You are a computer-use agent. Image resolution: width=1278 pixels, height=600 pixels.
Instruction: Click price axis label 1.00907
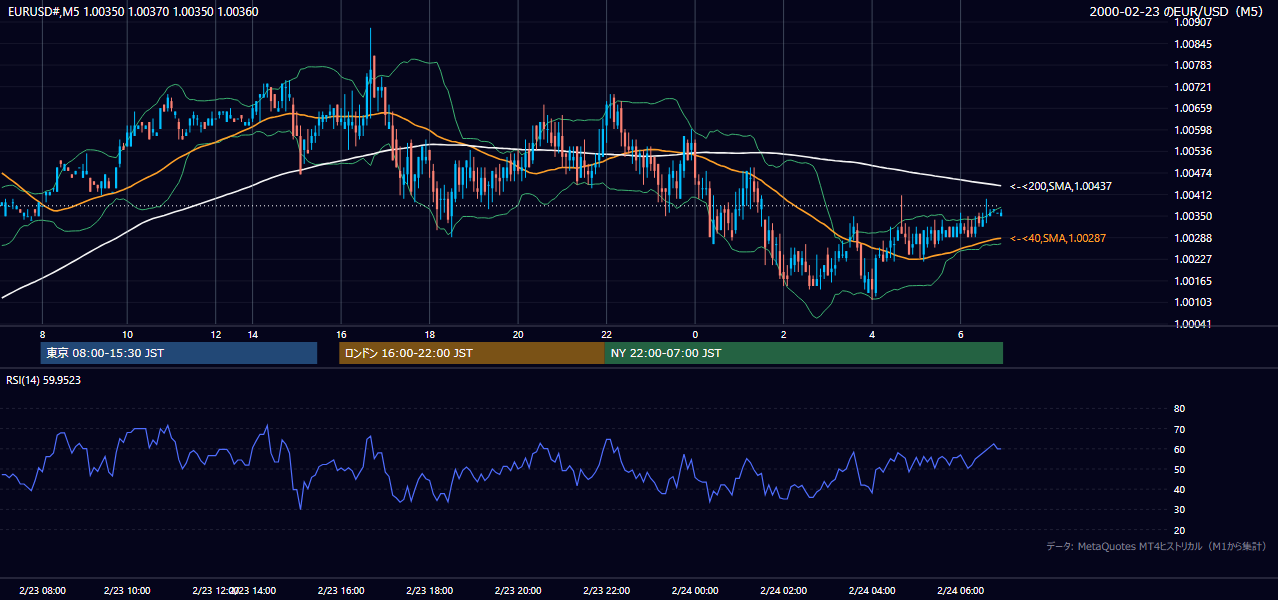1193,23
